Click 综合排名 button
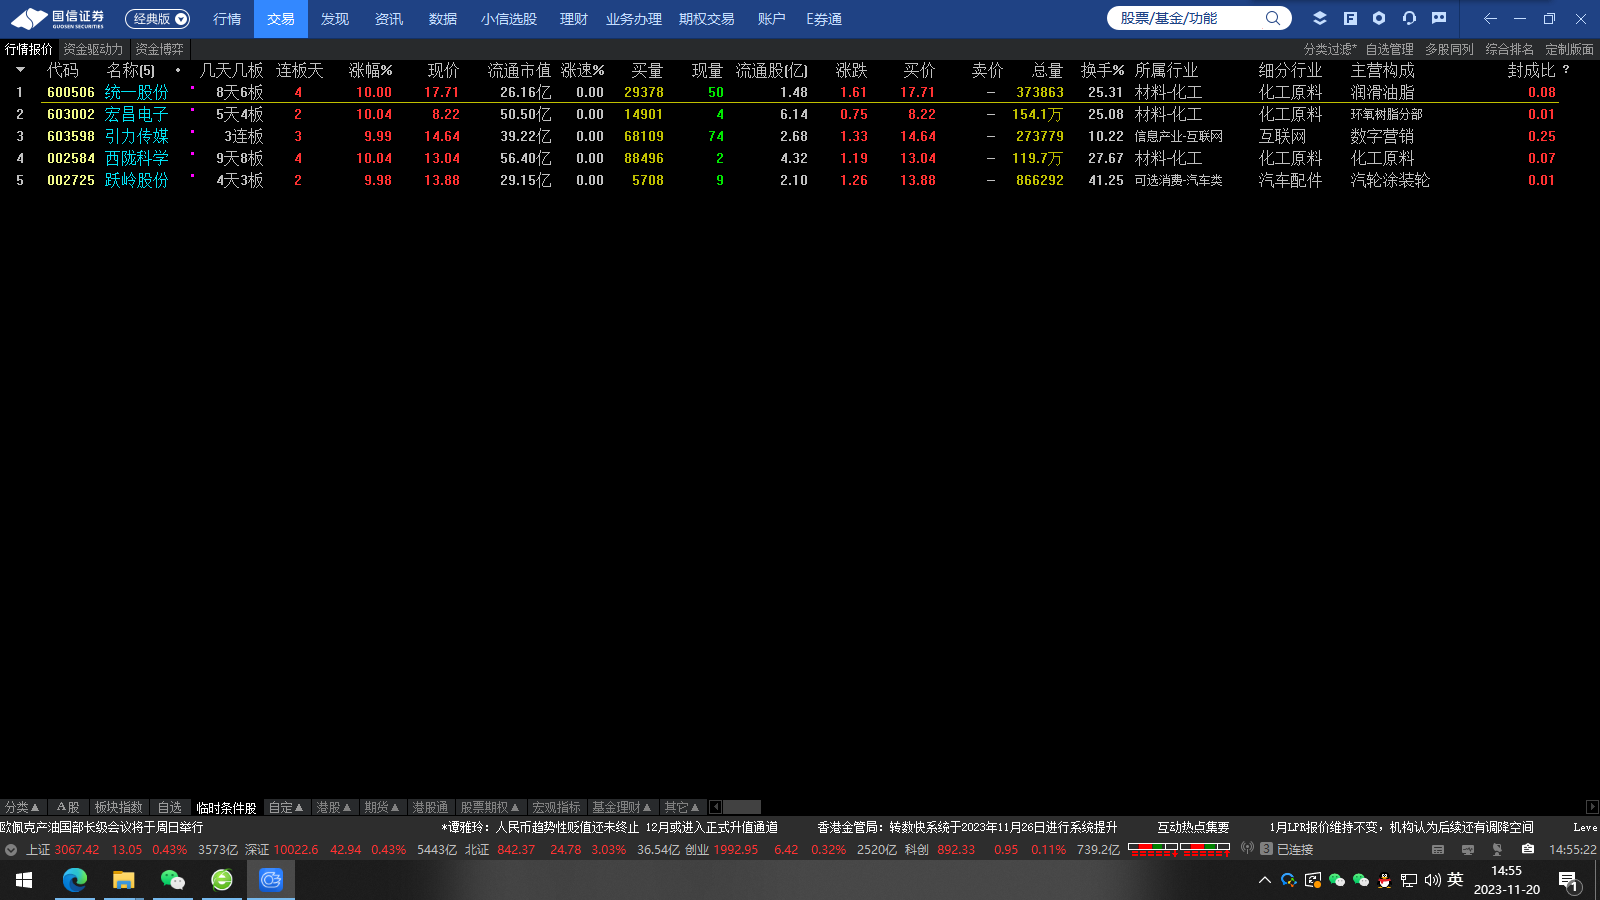The width and height of the screenshot is (1600, 900). [x=1509, y=49]
